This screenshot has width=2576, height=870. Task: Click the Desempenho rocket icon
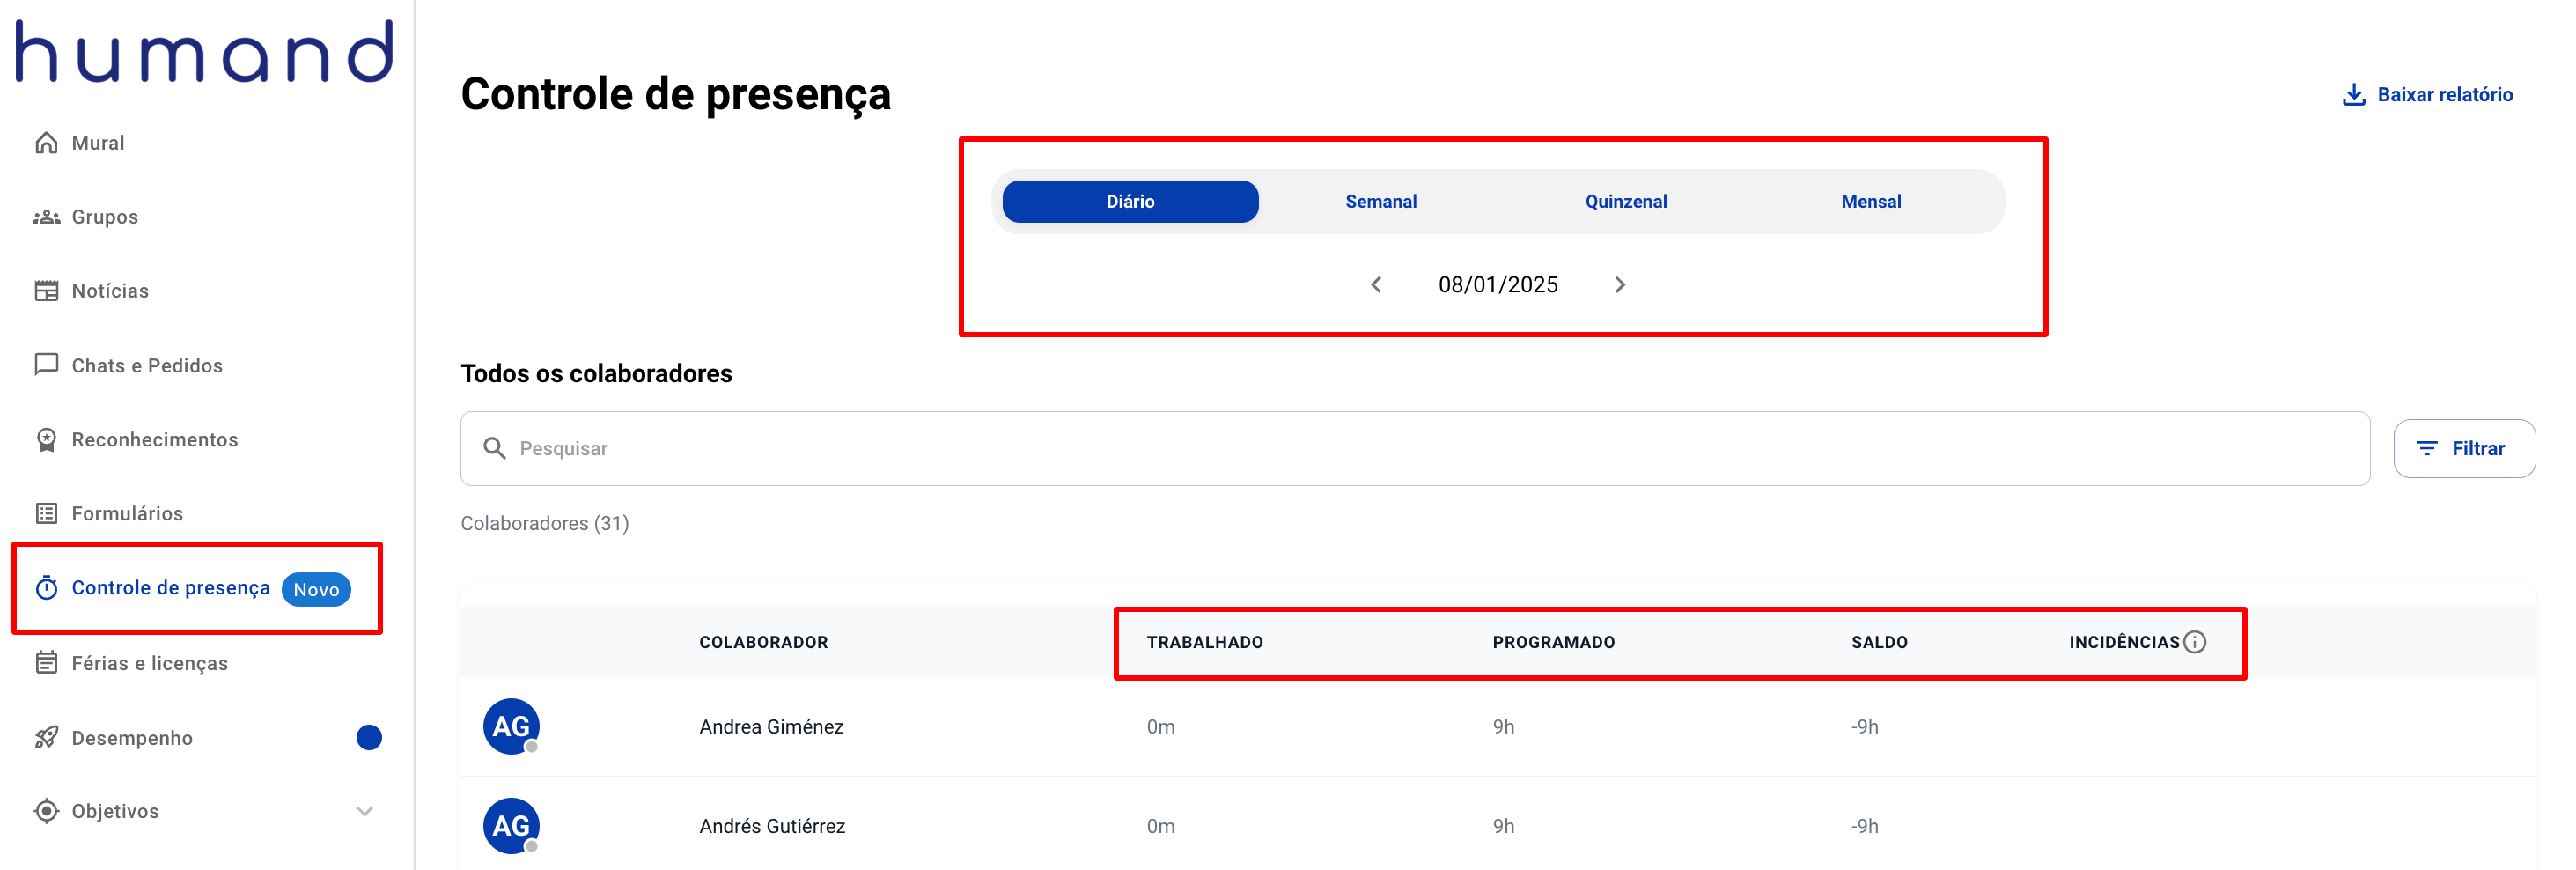[46, 738]
